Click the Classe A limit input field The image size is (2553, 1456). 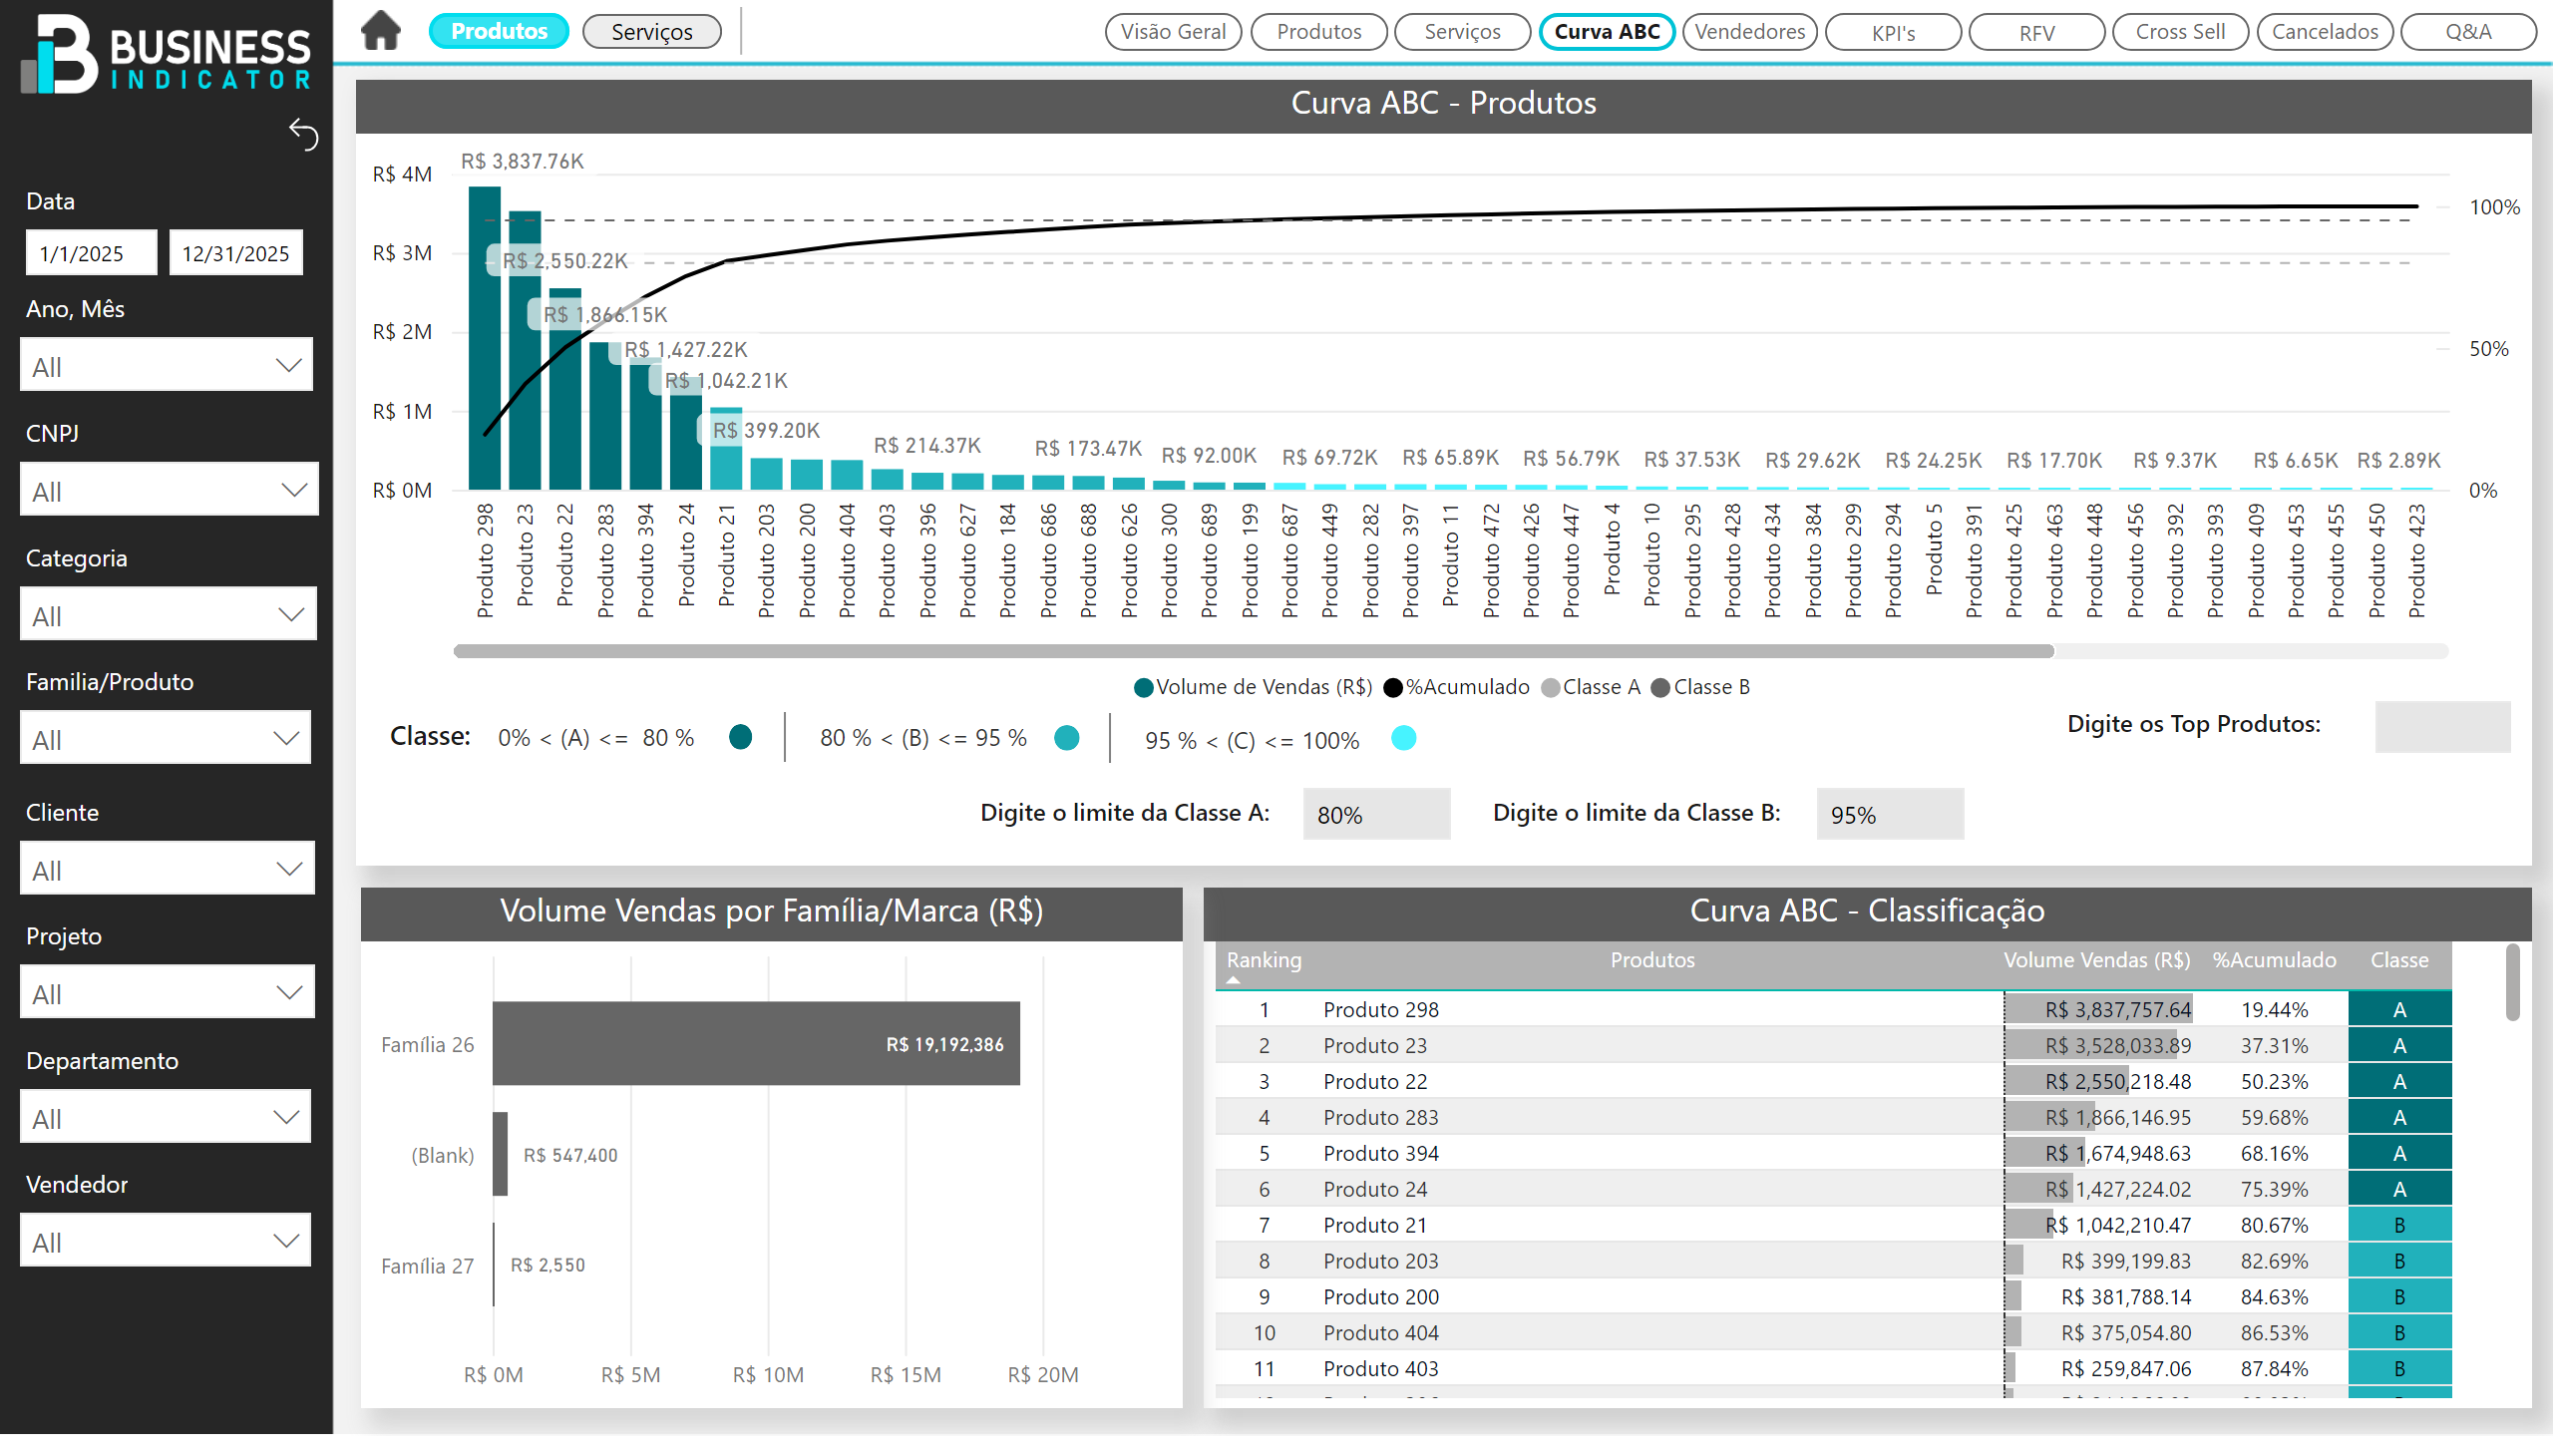tap(1375, 814)
